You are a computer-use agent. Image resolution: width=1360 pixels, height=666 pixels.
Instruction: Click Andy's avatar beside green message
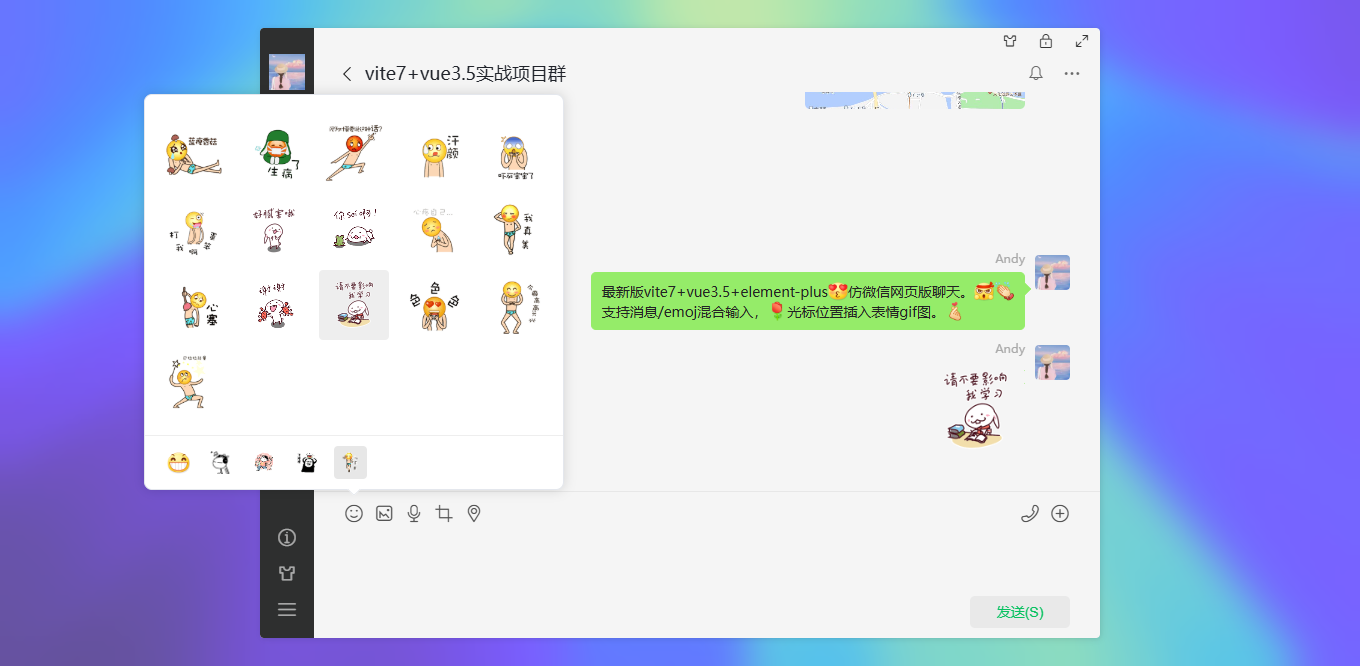1052,272
